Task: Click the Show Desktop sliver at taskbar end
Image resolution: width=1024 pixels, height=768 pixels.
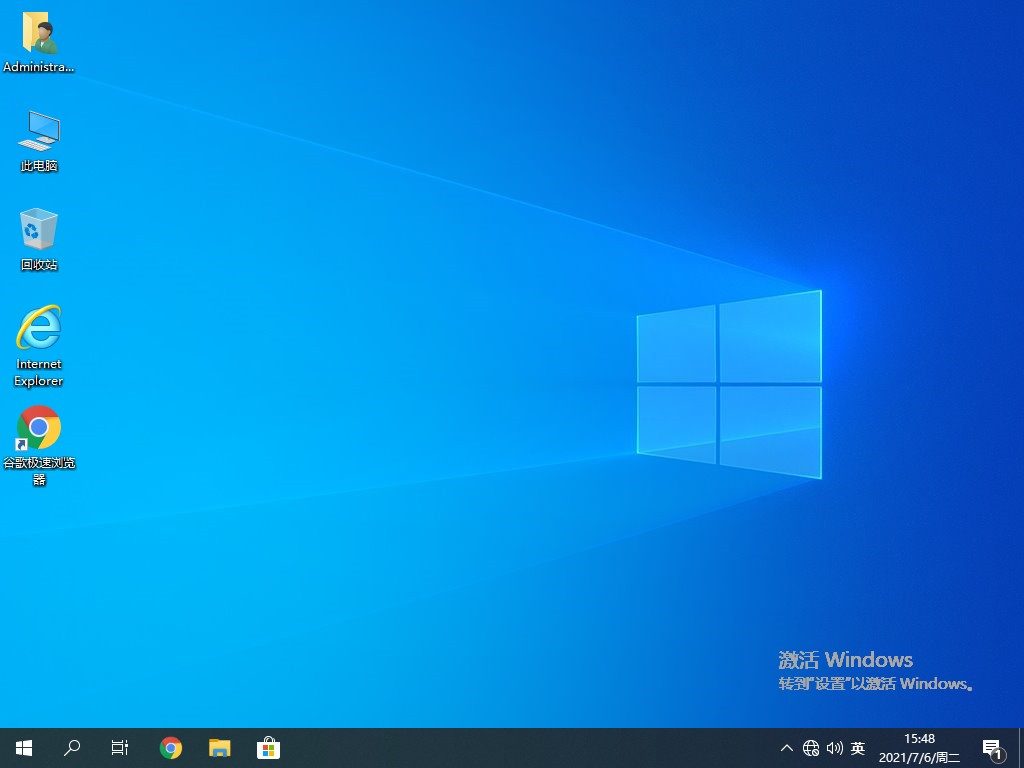Action: click(1021, 748)
